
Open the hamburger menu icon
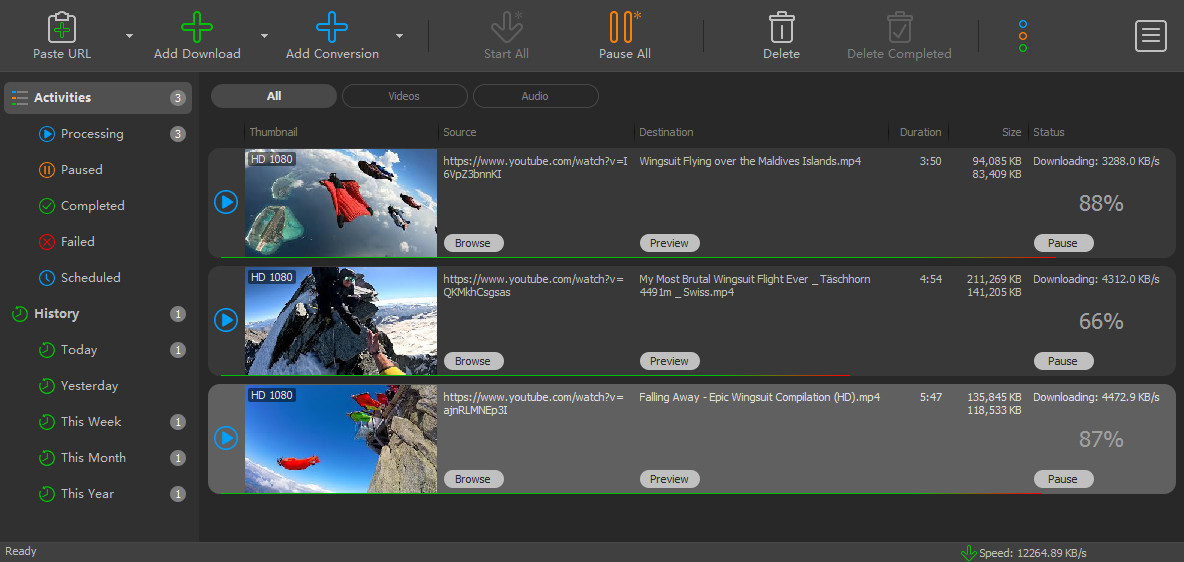click(x=1150, y=35)
